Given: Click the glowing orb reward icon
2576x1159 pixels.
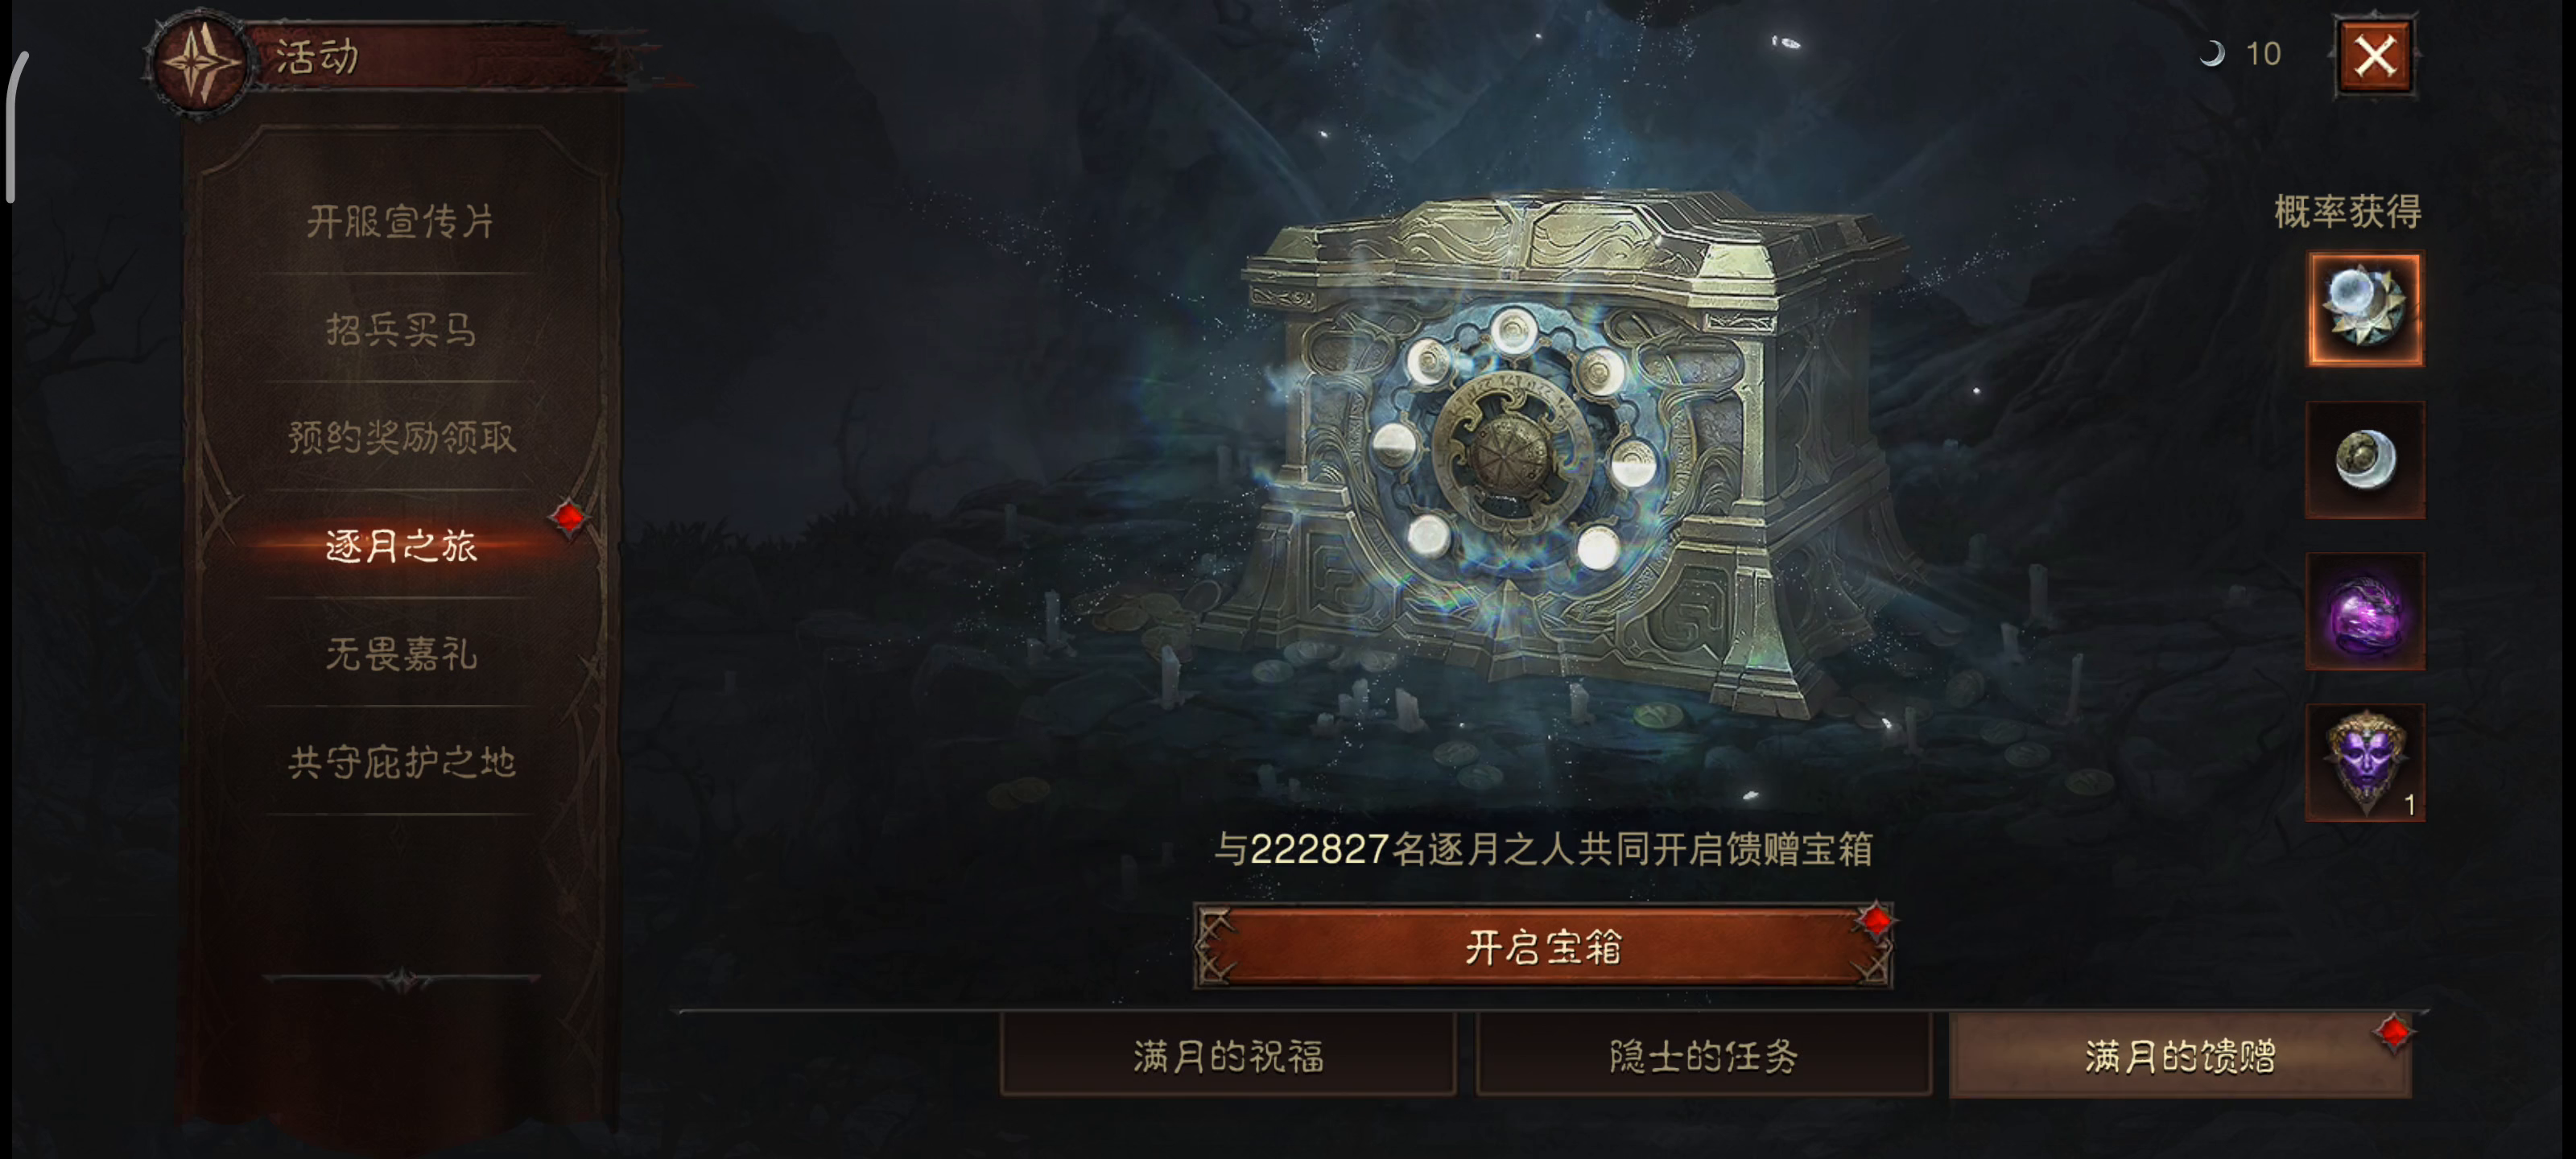Looking at the screenshot, I should click(x=2365, y=309).
